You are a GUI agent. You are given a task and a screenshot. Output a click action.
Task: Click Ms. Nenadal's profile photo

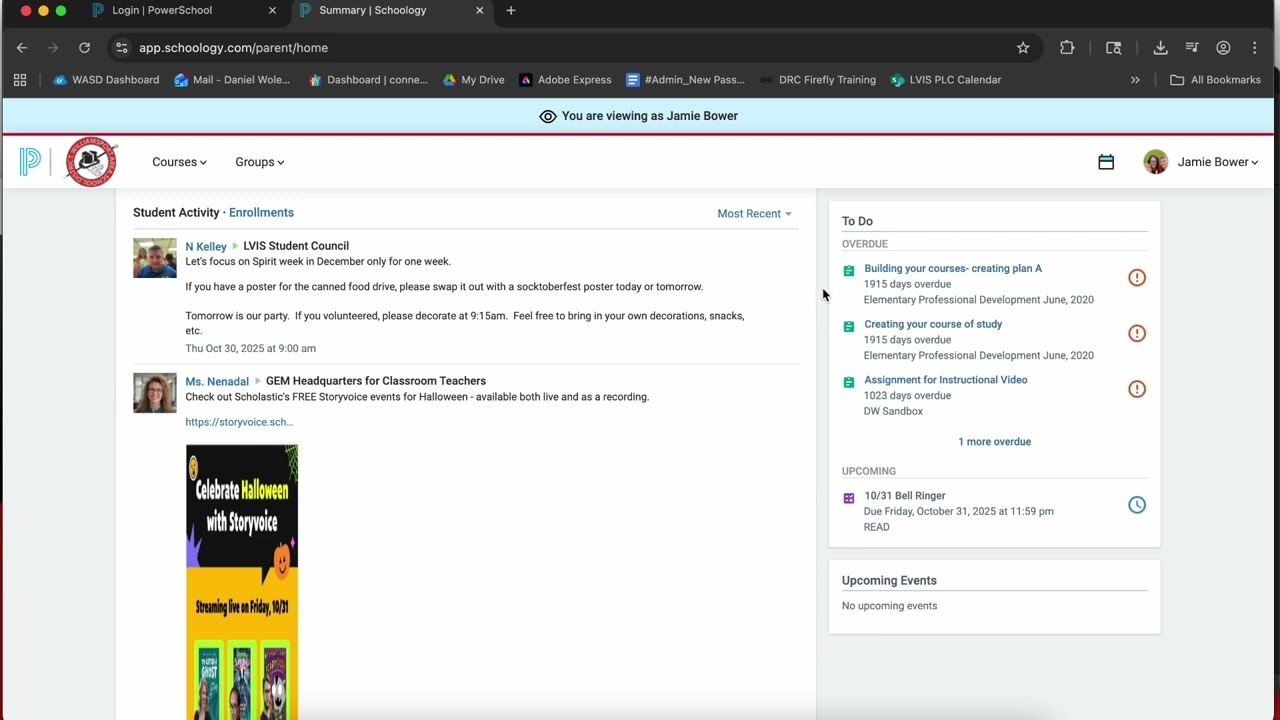pos(155,393)
